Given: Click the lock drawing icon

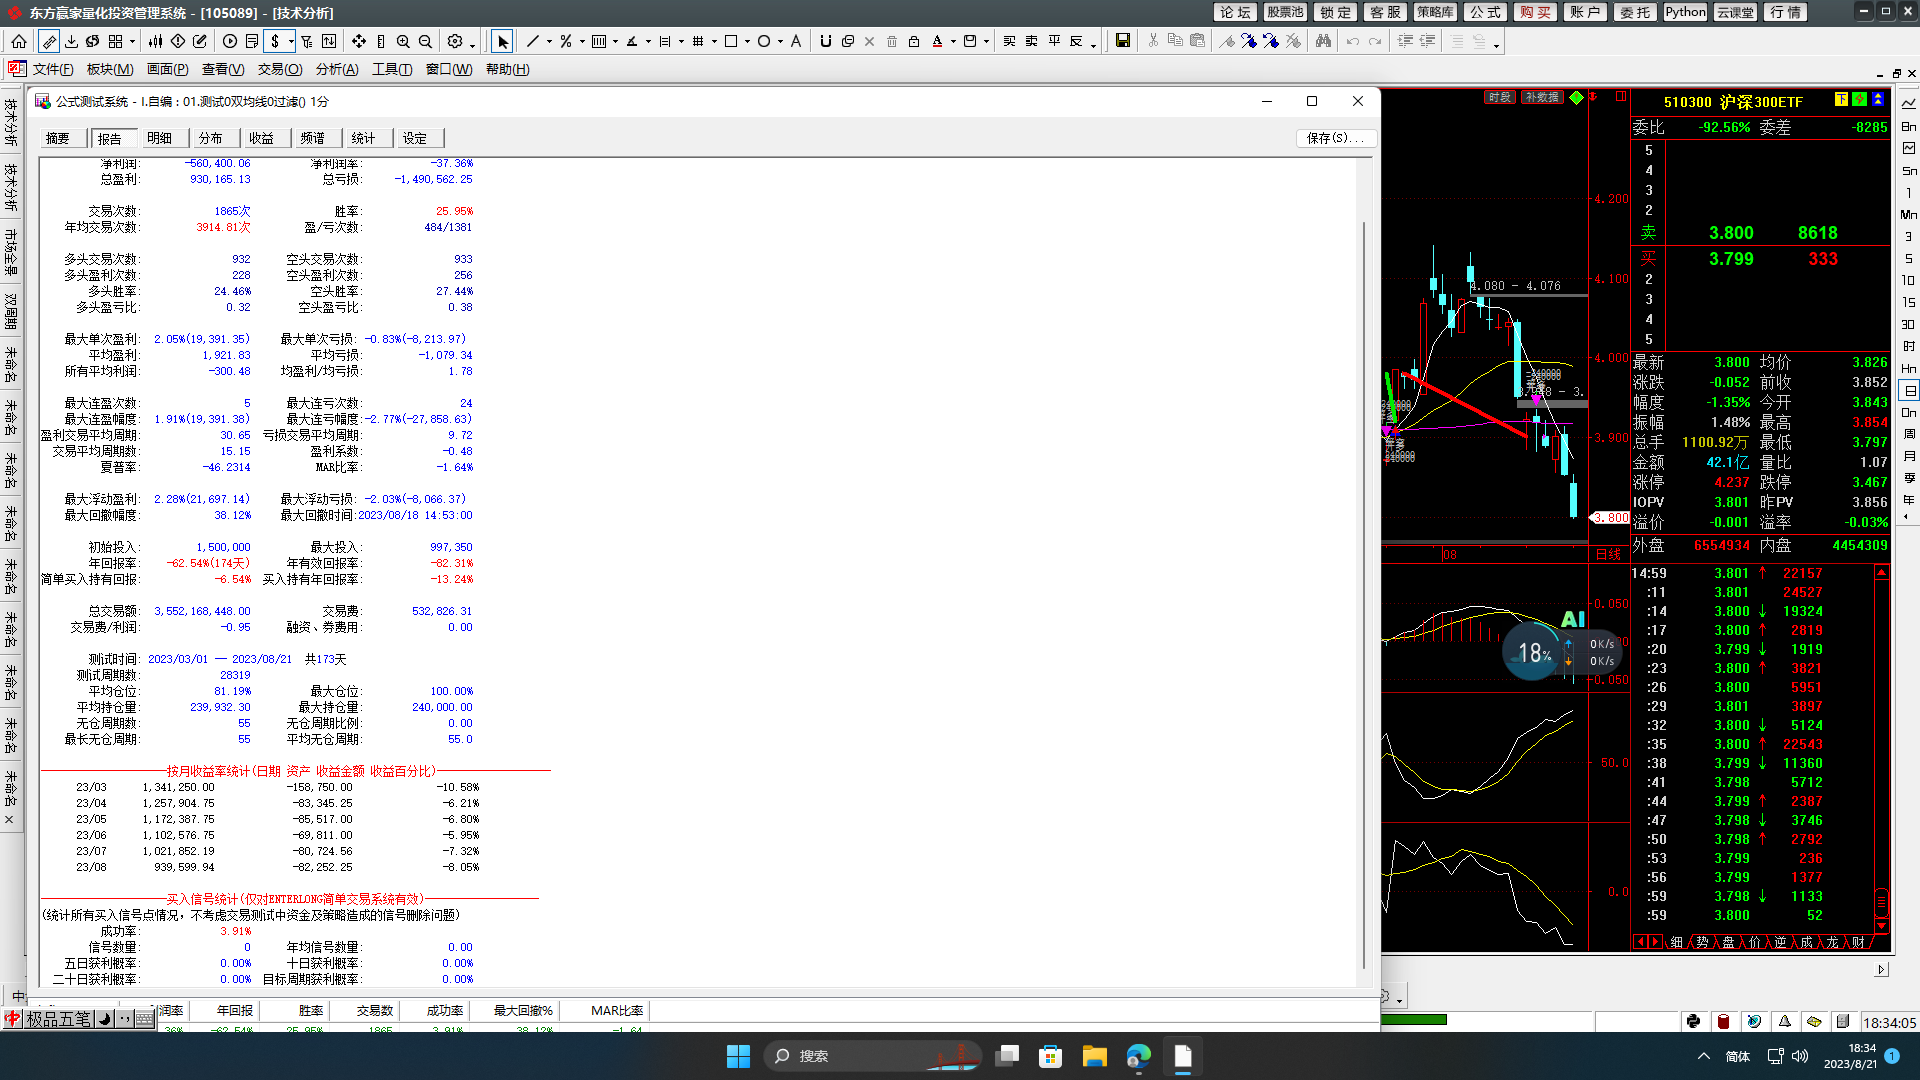Looking at the screenshot, I should coord(914,41).
